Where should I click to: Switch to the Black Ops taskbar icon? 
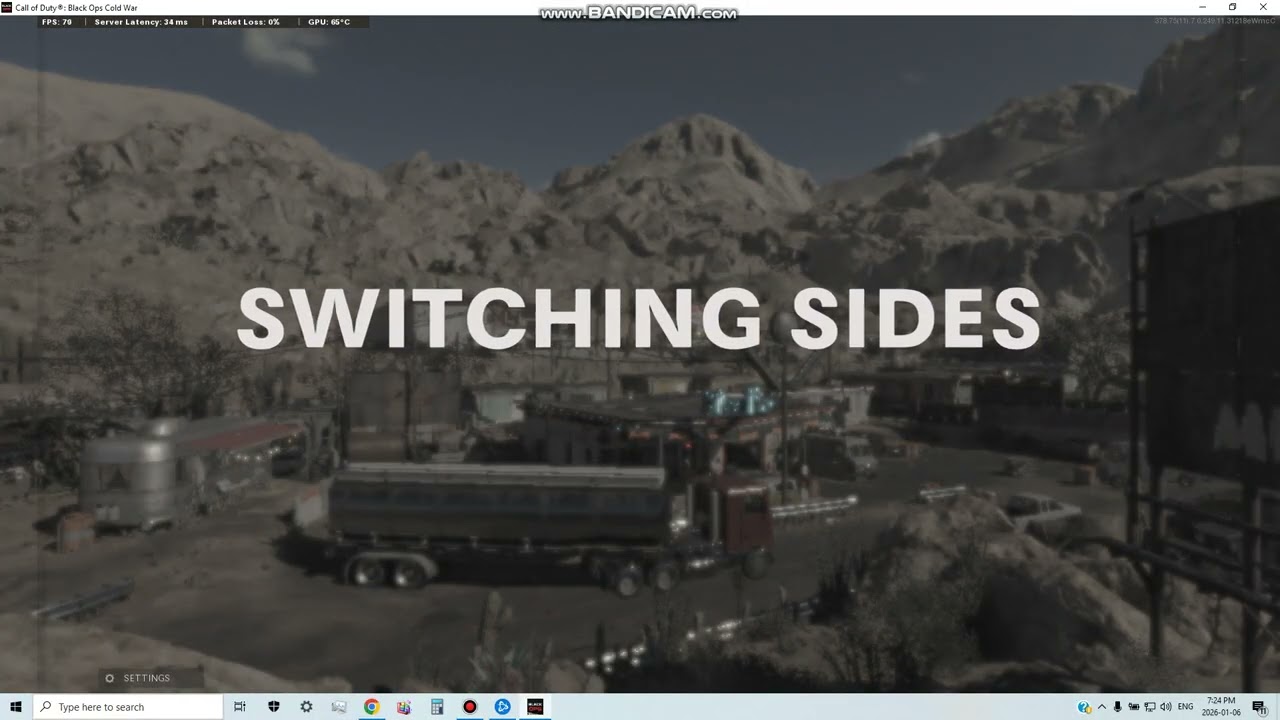(535, 707)
